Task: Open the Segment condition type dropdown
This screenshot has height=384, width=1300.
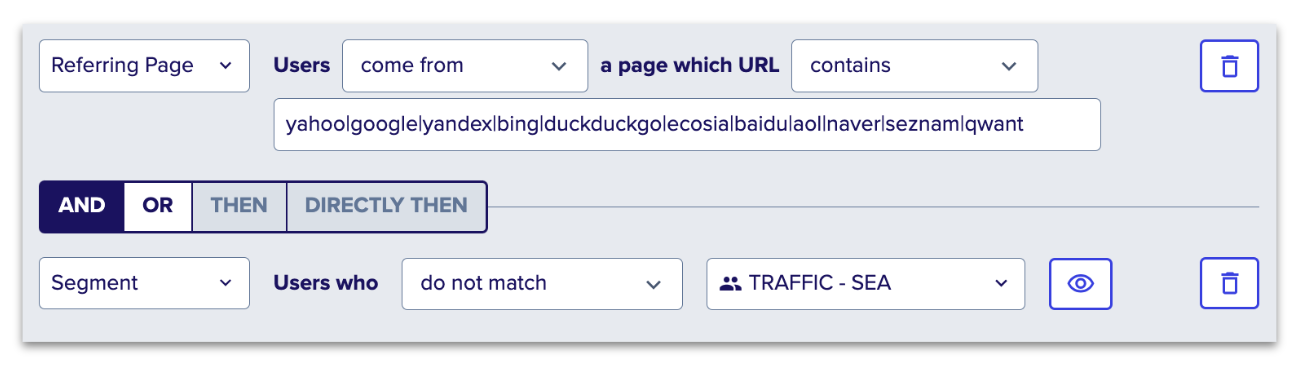Action: [144, 283]
